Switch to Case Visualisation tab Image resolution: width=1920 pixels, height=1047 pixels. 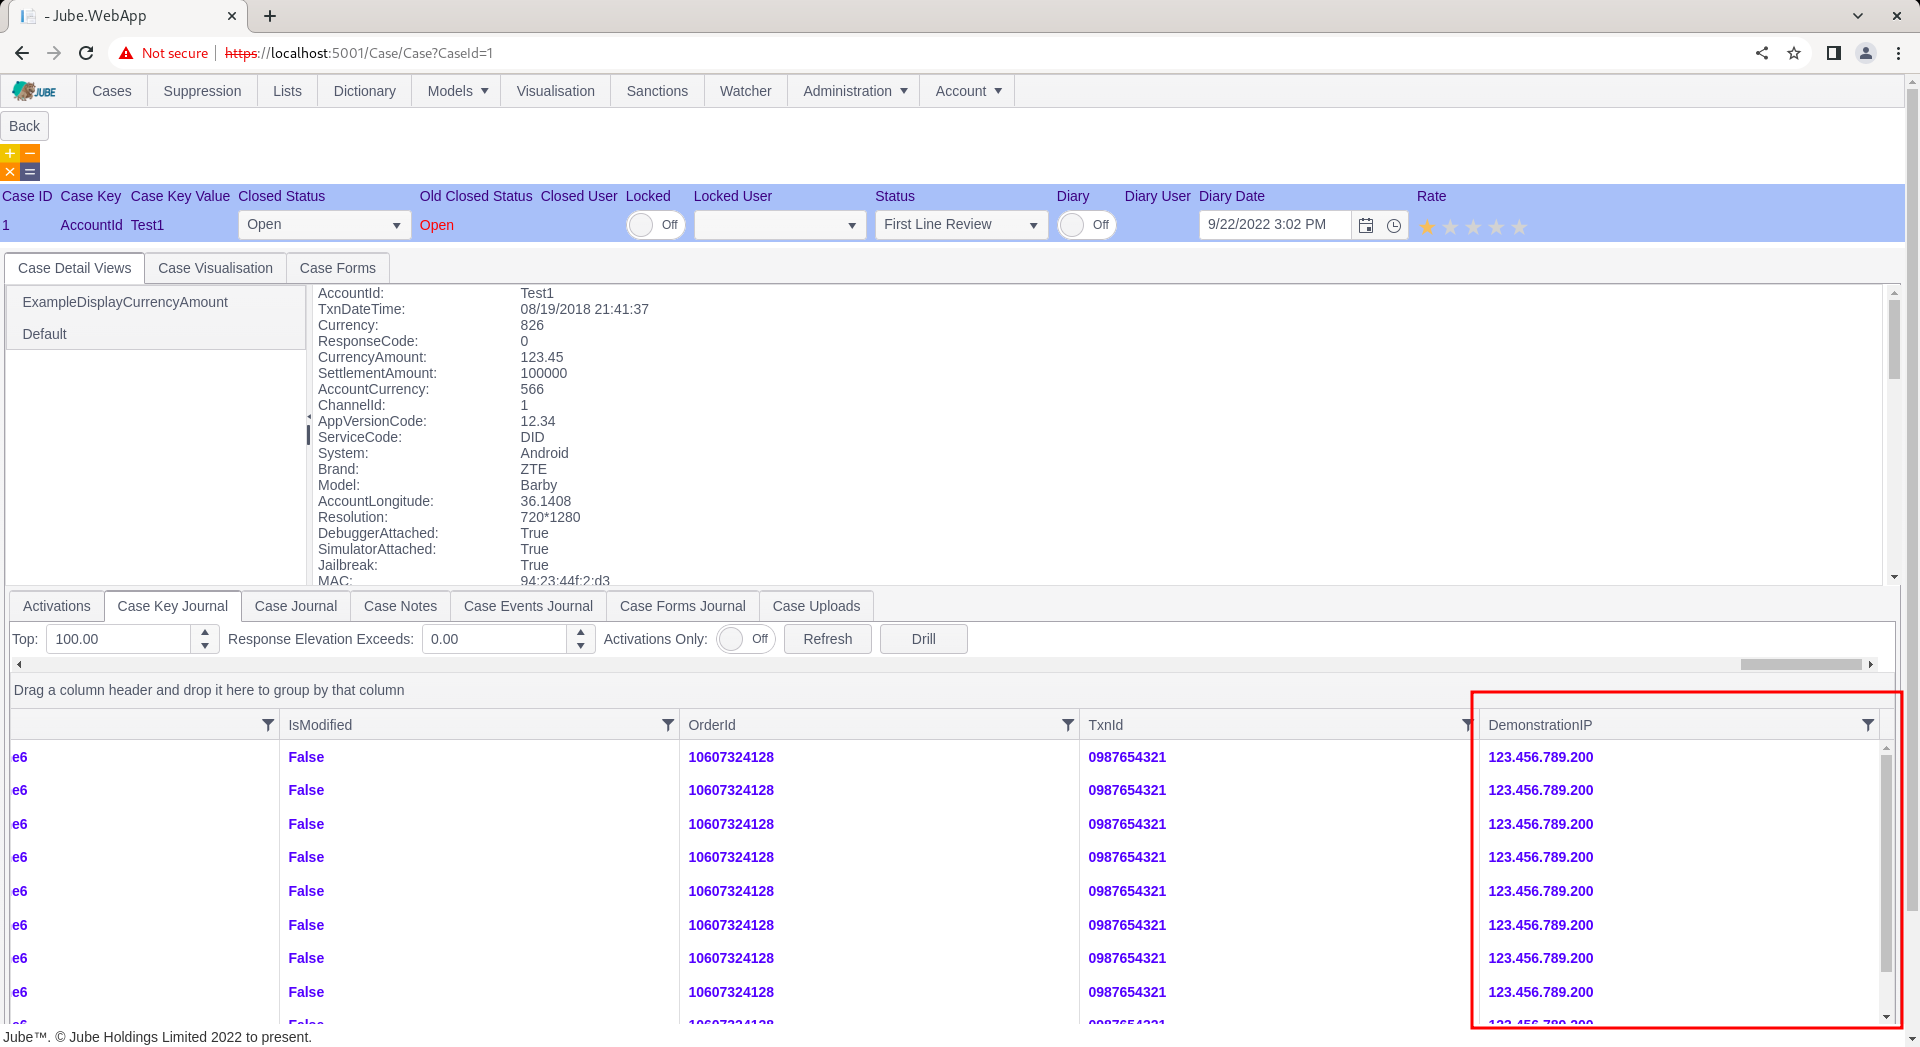click(215, 268)
